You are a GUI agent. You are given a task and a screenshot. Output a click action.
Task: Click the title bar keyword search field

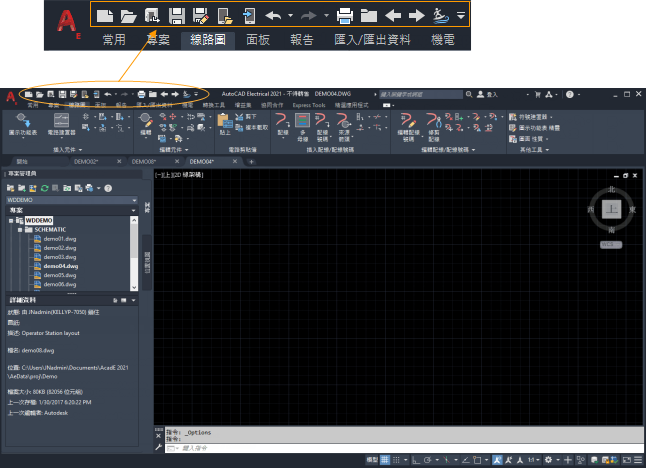click(x=421, y=94)
